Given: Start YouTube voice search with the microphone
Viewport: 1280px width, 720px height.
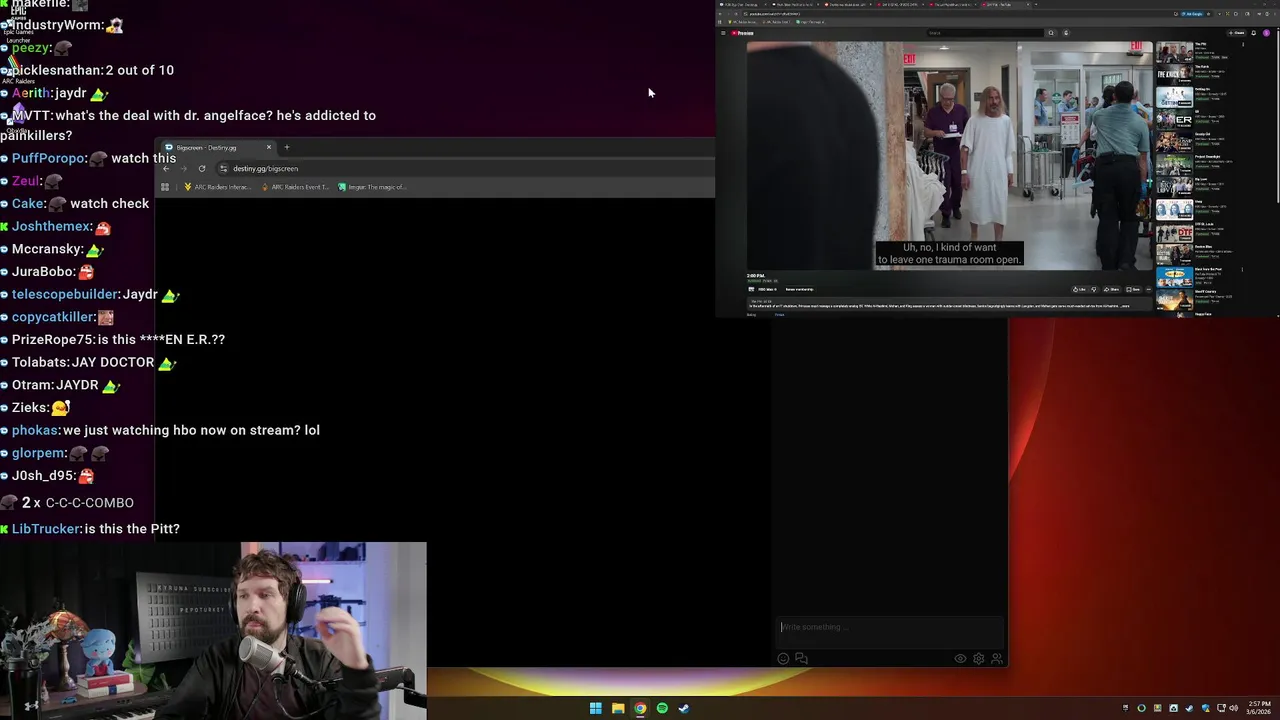Looking at the screenshot, I should (x=1066, y=33).
